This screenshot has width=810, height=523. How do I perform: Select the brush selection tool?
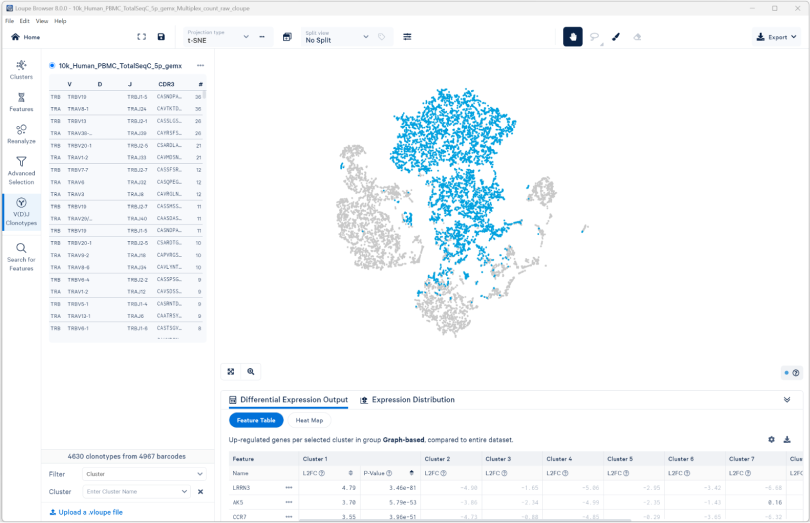click(x=615, y=37)
